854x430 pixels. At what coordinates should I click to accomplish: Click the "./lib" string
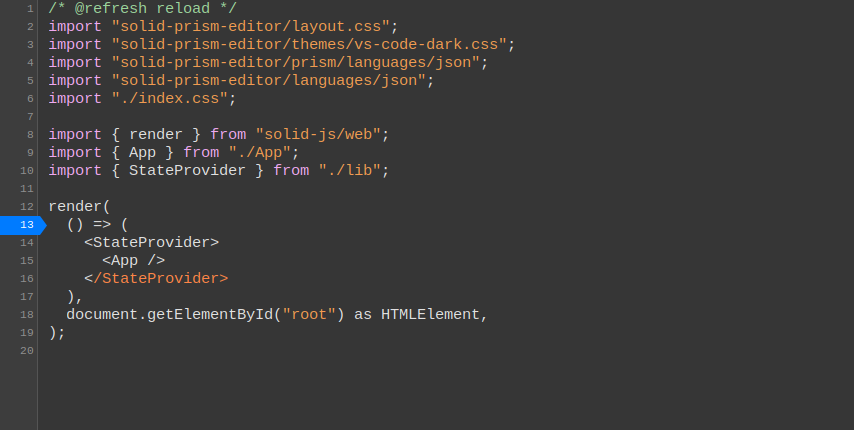(x=350, y=170)
